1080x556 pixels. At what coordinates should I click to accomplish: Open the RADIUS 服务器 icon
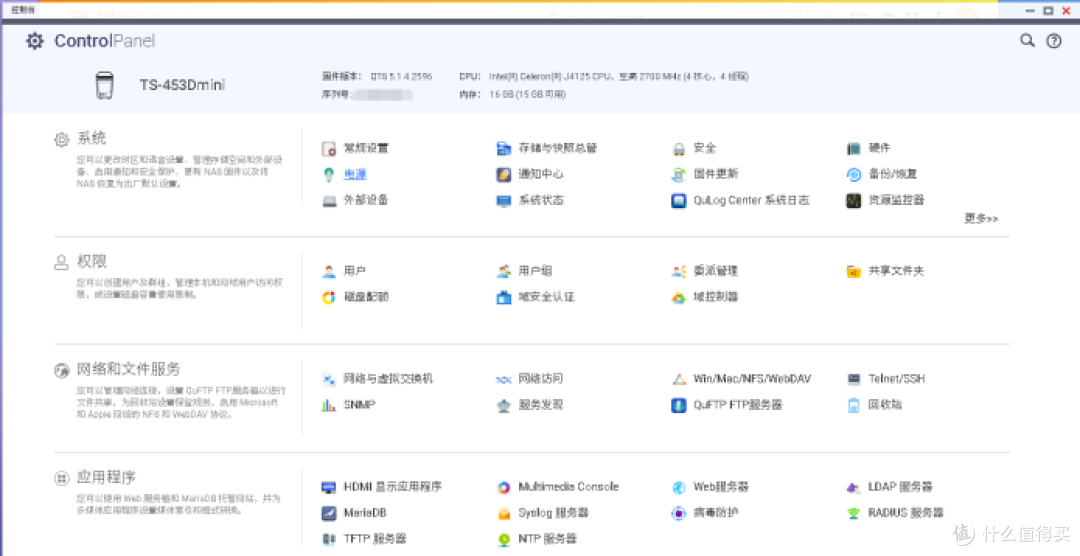point(854,513)
